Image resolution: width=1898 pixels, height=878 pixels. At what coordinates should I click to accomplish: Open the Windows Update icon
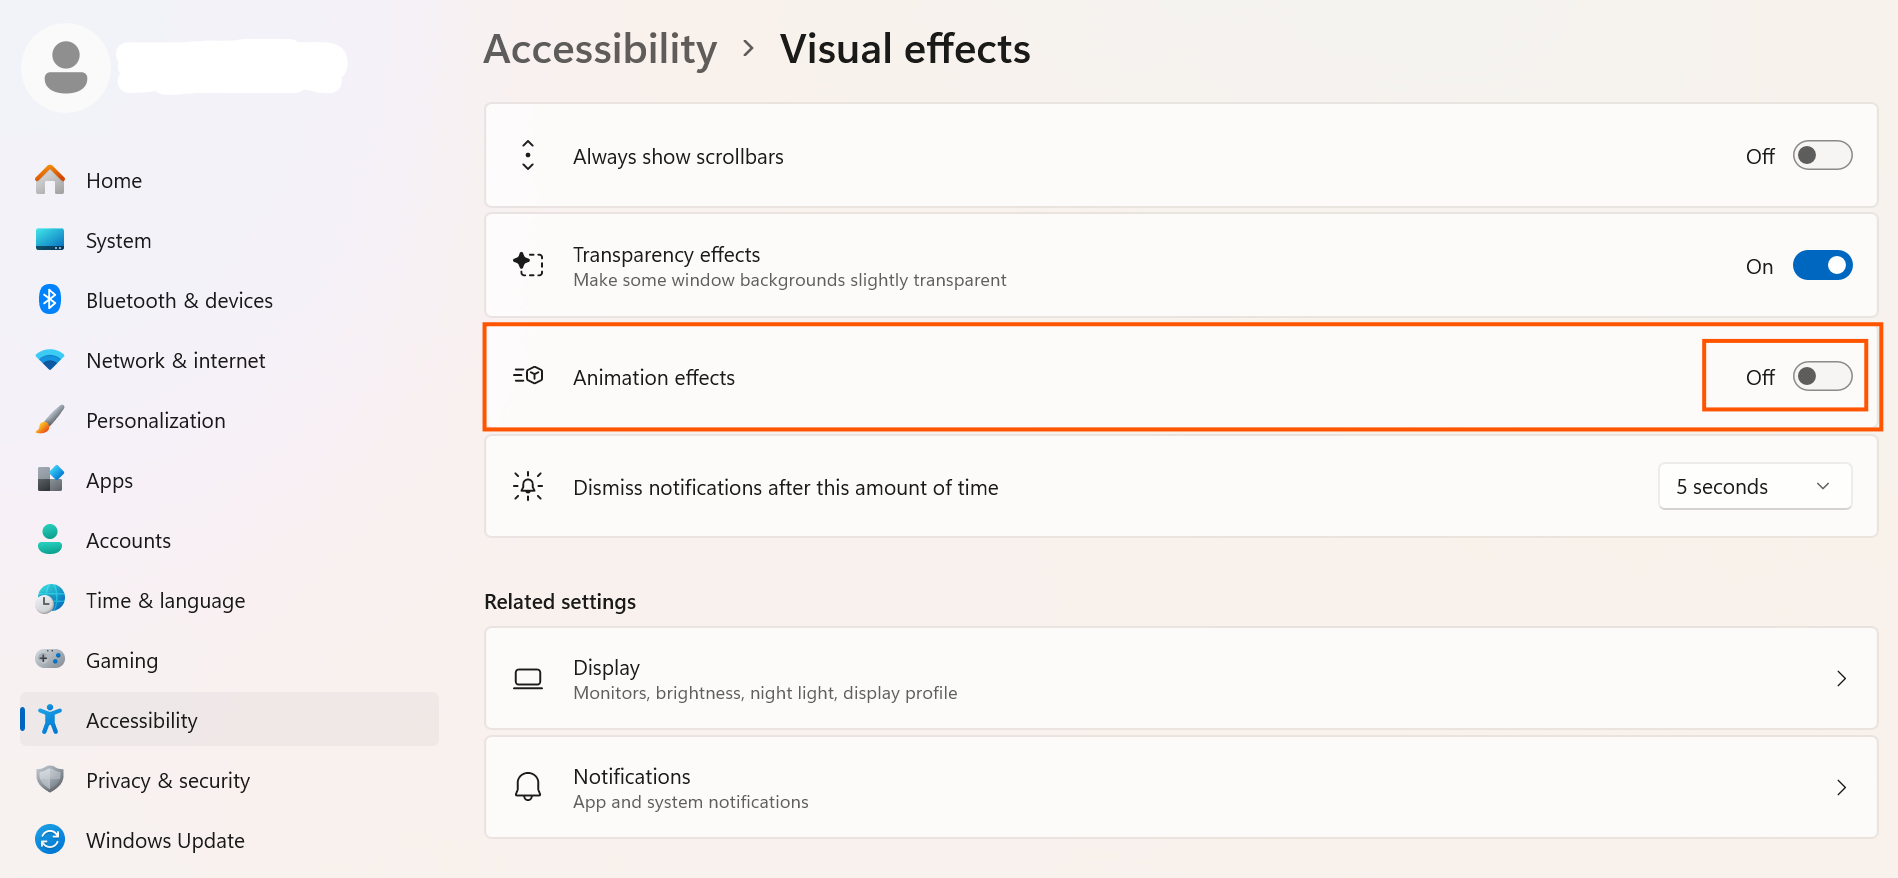point(50,839)
